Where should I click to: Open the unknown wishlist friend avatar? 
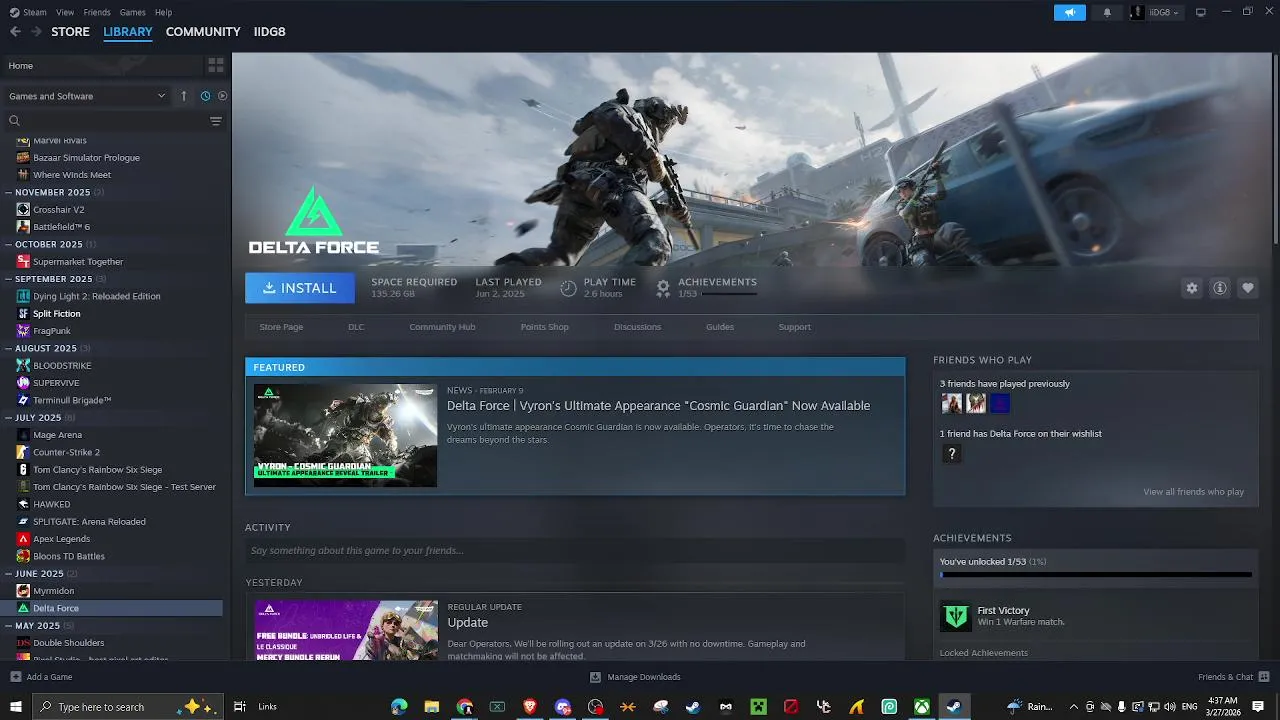pos(951,454)
